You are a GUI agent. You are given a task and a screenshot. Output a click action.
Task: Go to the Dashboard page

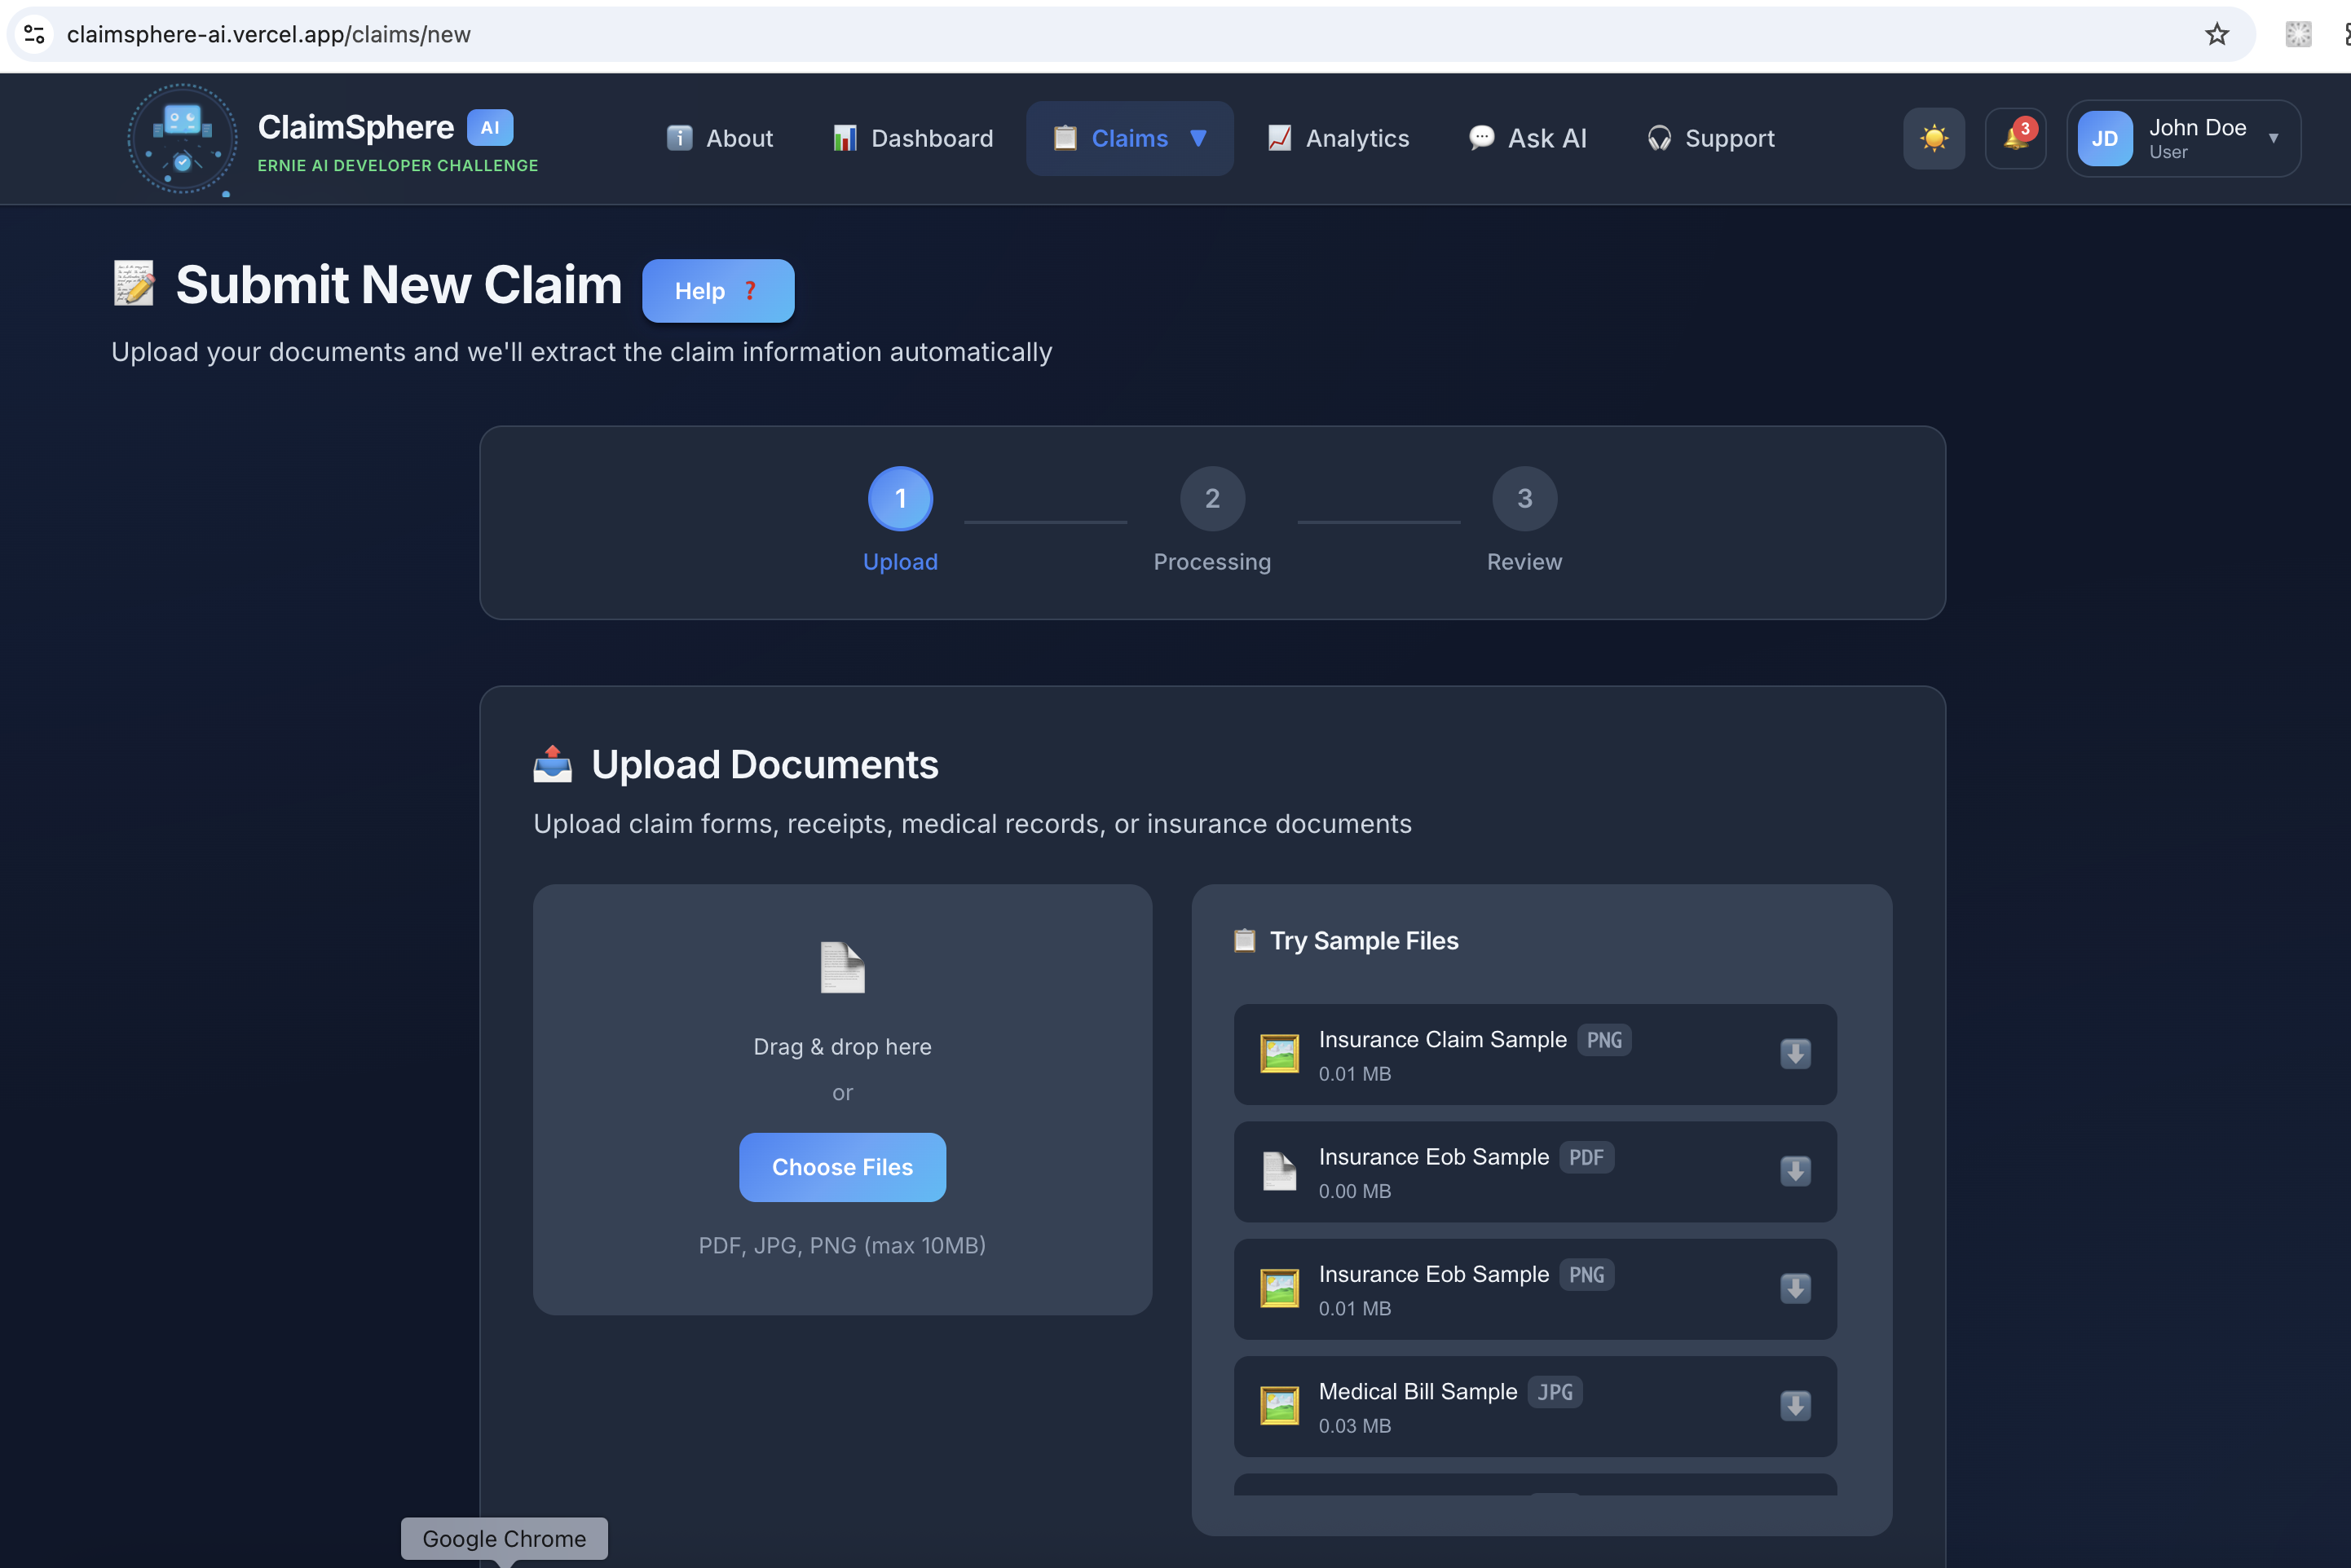913,138
